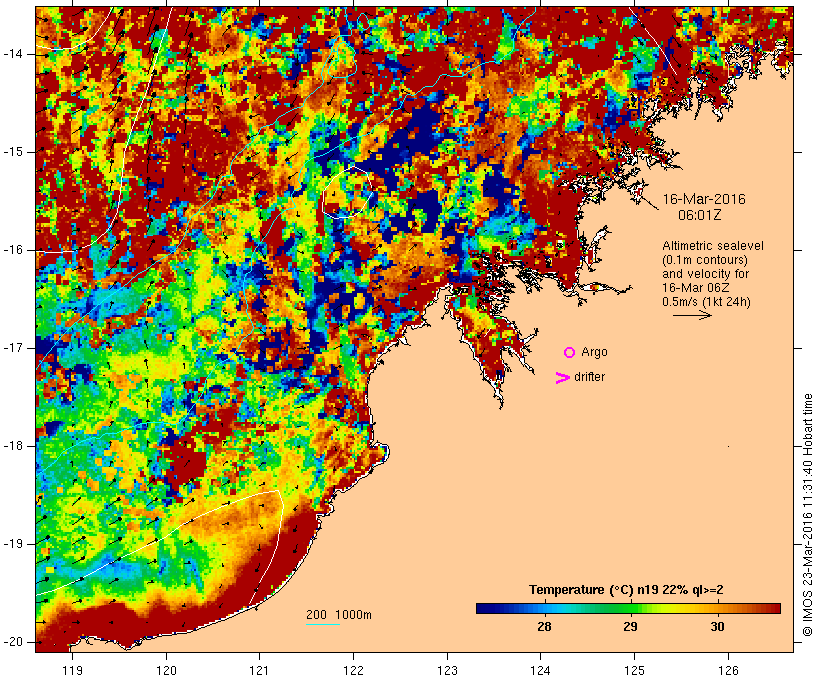Click the '120' longitude axis label

[166, 670]
